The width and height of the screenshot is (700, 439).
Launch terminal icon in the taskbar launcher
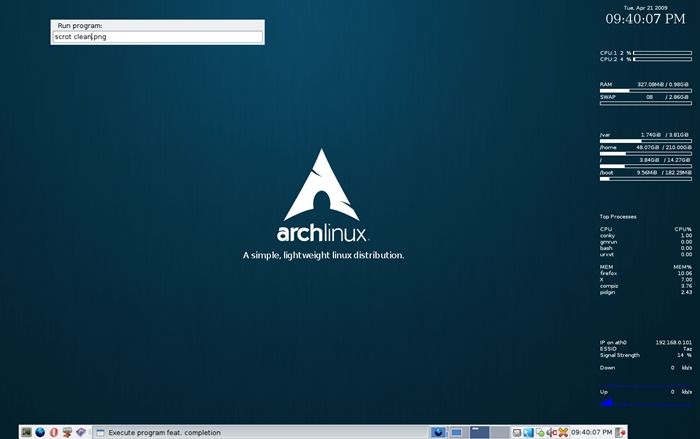27,432
